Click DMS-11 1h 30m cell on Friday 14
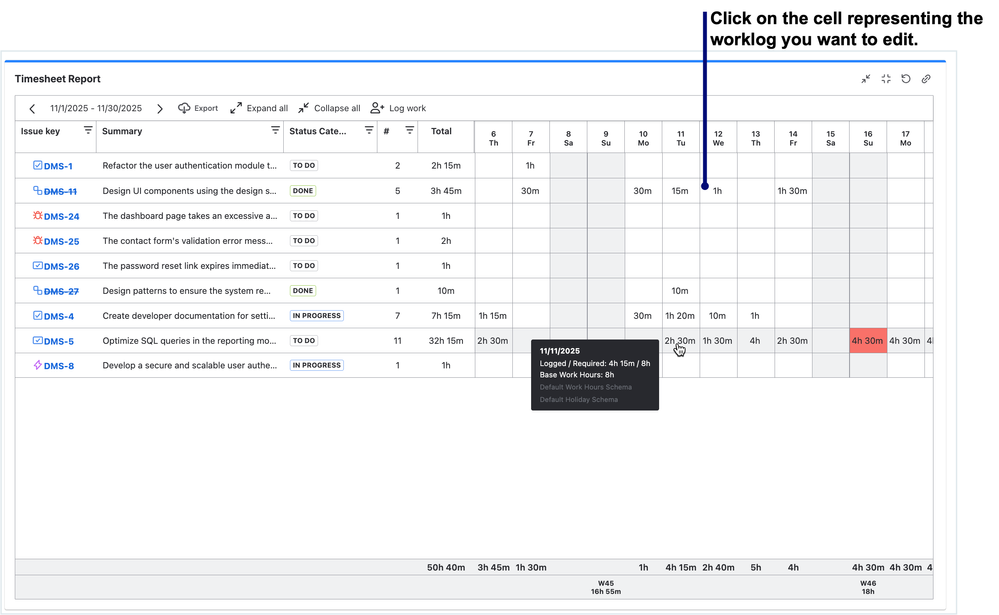Image resolution: width=999 pixels, height=615 pixels. pyautogui.click(x=792, y=191)
